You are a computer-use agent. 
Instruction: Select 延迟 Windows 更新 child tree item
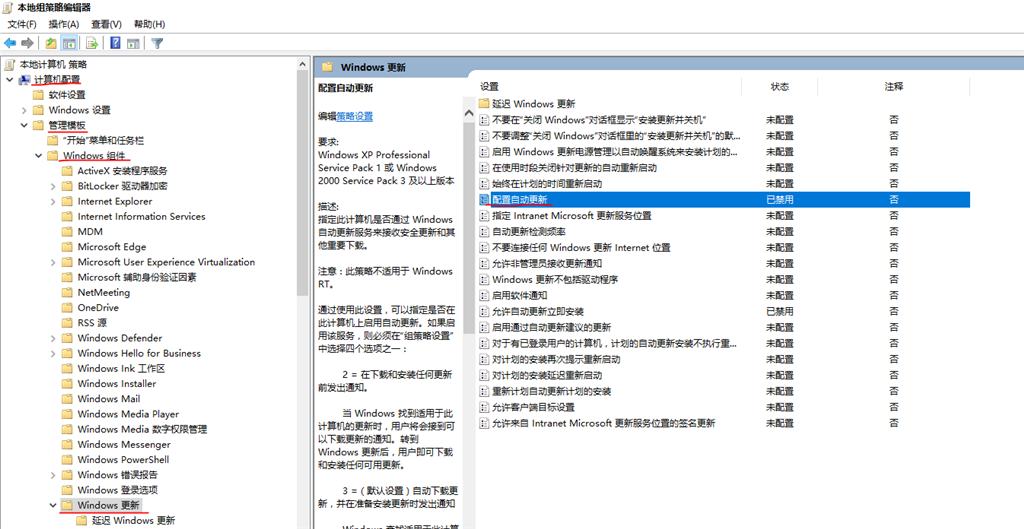point(133,521)
